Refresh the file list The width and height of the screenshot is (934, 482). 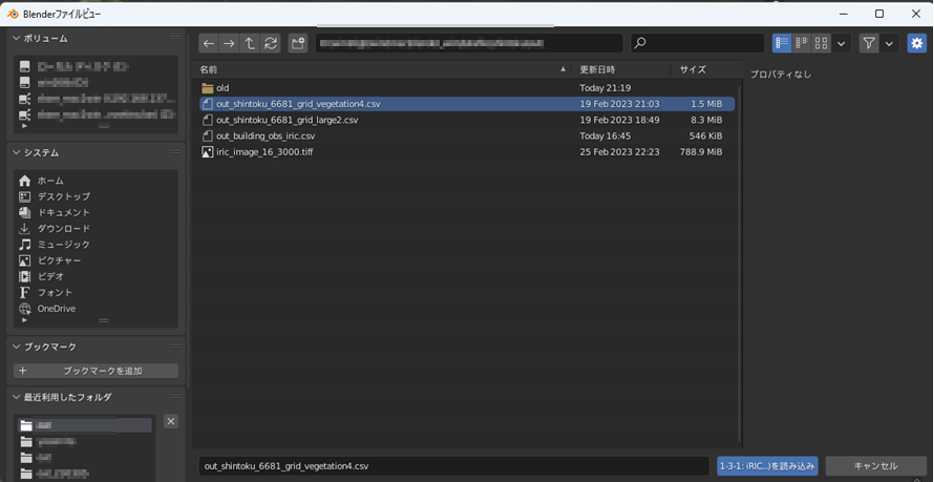(270, 43)
